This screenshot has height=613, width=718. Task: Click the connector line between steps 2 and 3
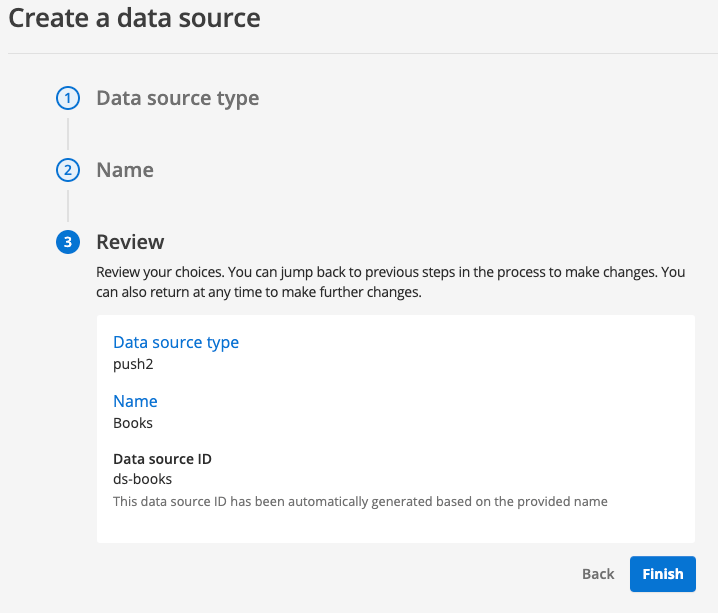tap(67, 206)
